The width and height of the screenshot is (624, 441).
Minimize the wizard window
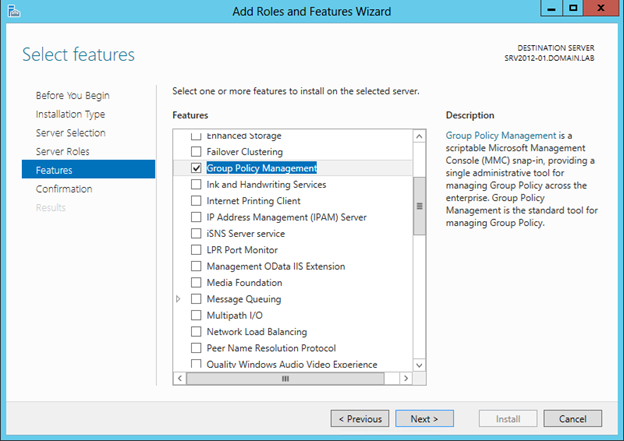[x=551, y=8]
